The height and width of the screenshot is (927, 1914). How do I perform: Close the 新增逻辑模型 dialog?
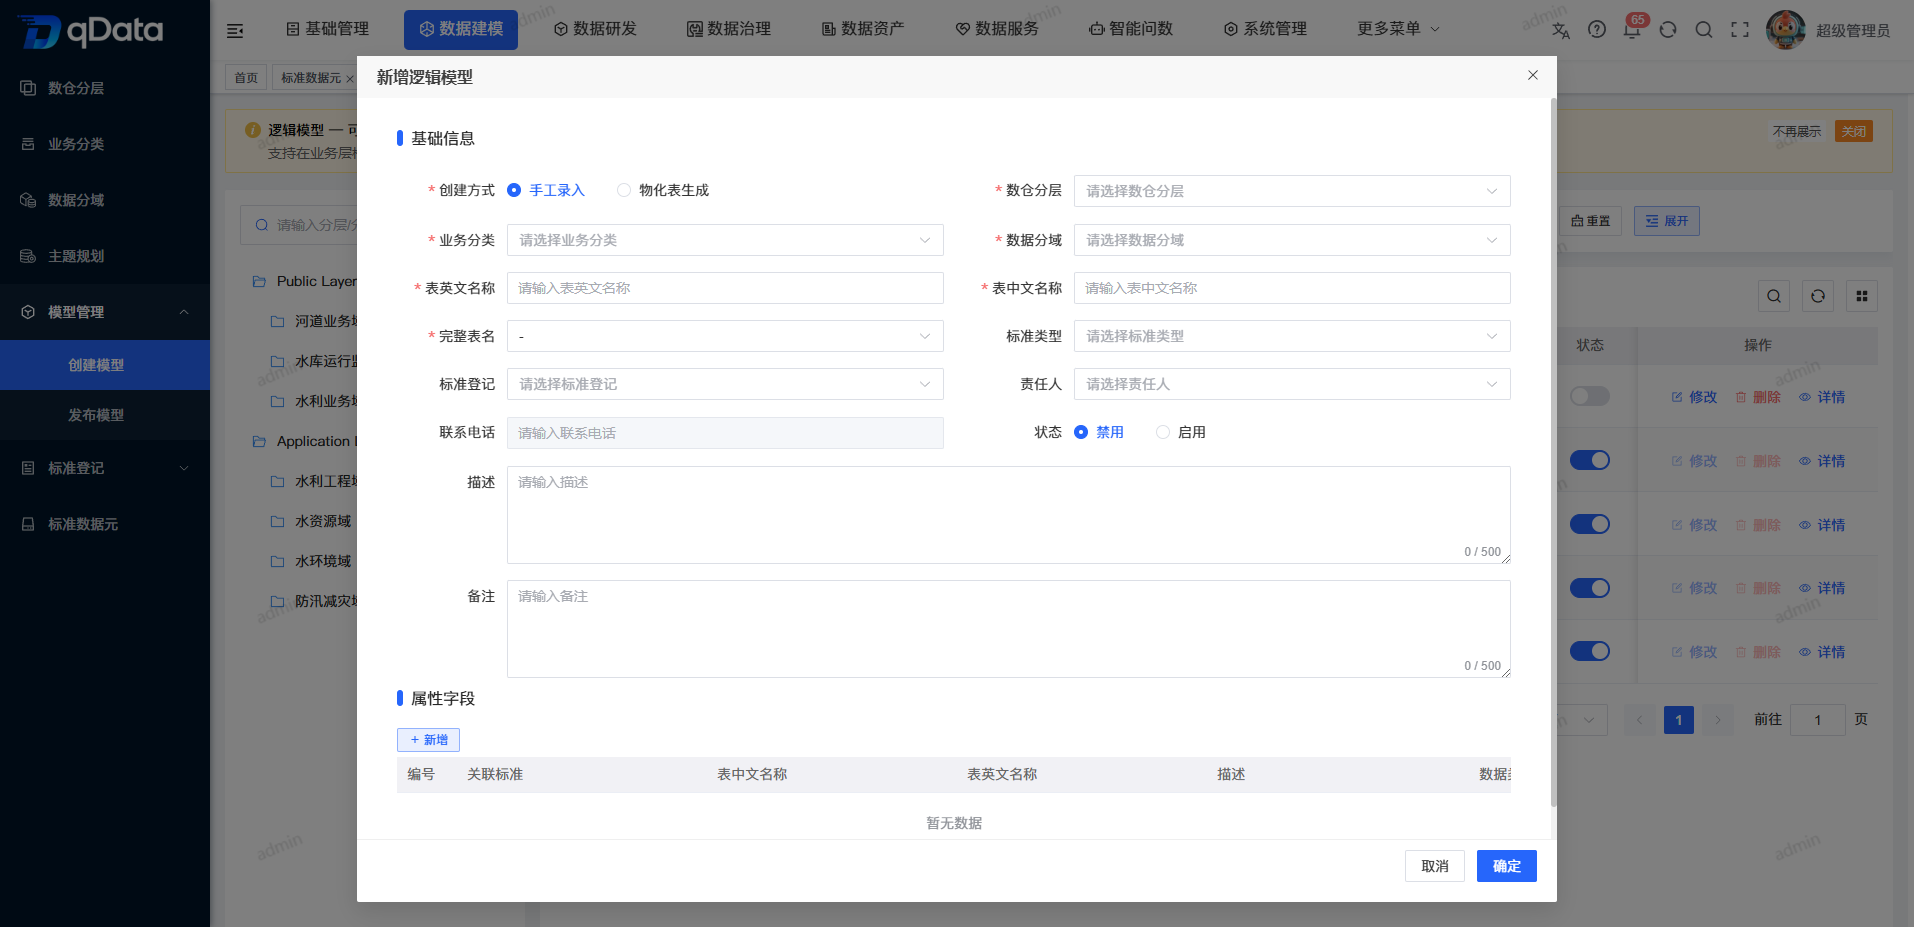coord(1533,75)
